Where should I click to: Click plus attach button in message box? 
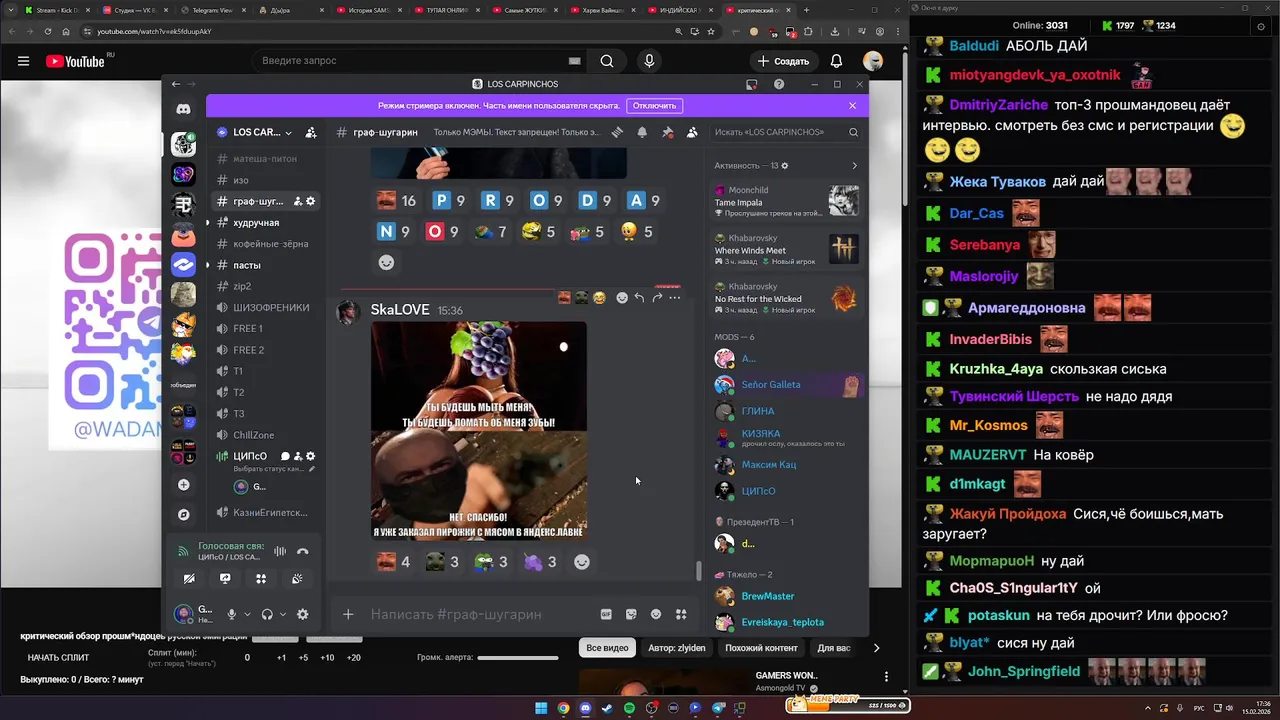pos(348,614)
